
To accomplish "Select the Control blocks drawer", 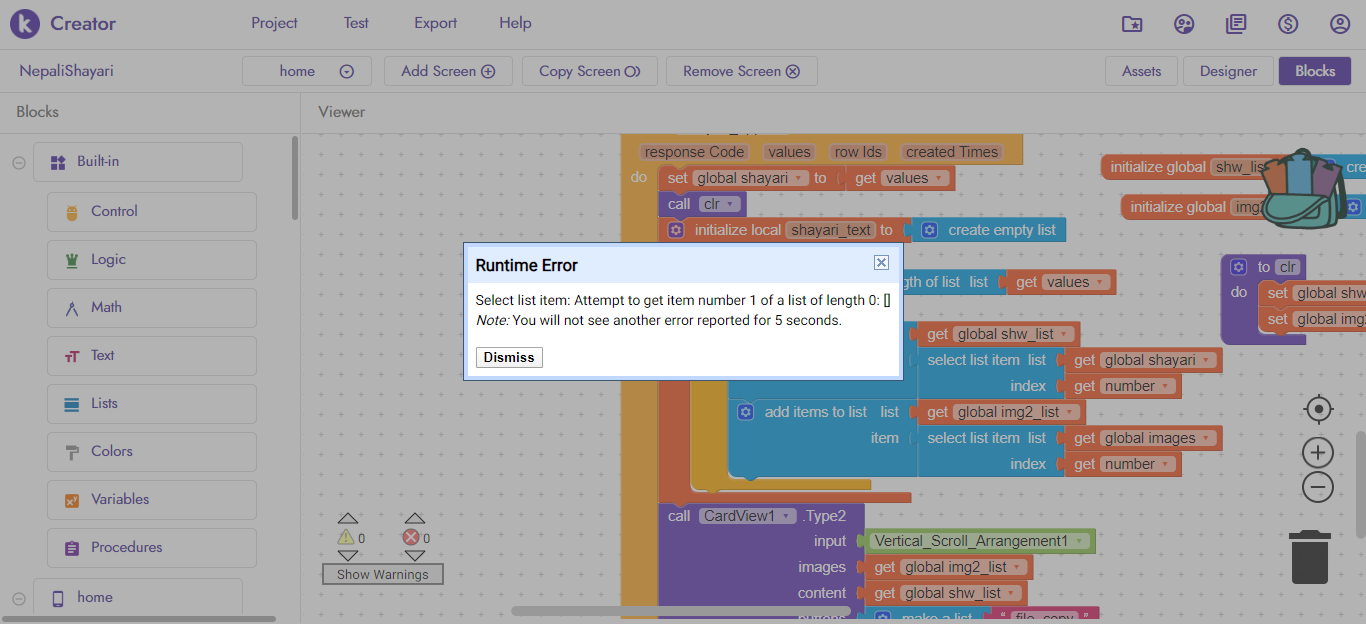I will pos(152,212).
